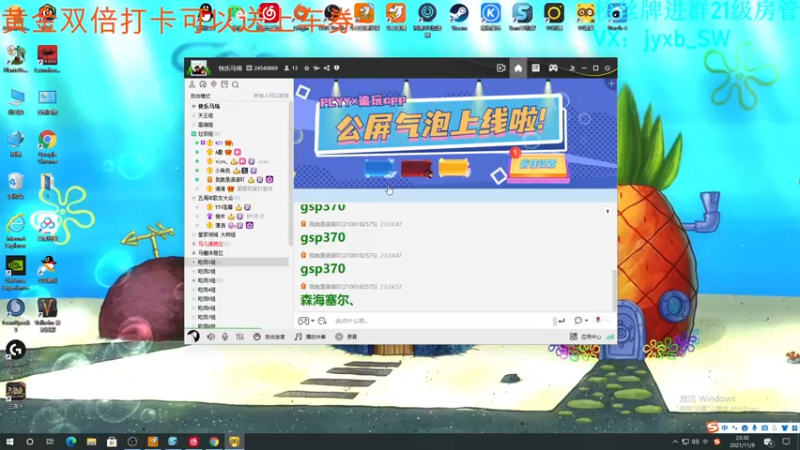Click the red gift icon near chat input
The image size is (800, 450).
(598, 320)
